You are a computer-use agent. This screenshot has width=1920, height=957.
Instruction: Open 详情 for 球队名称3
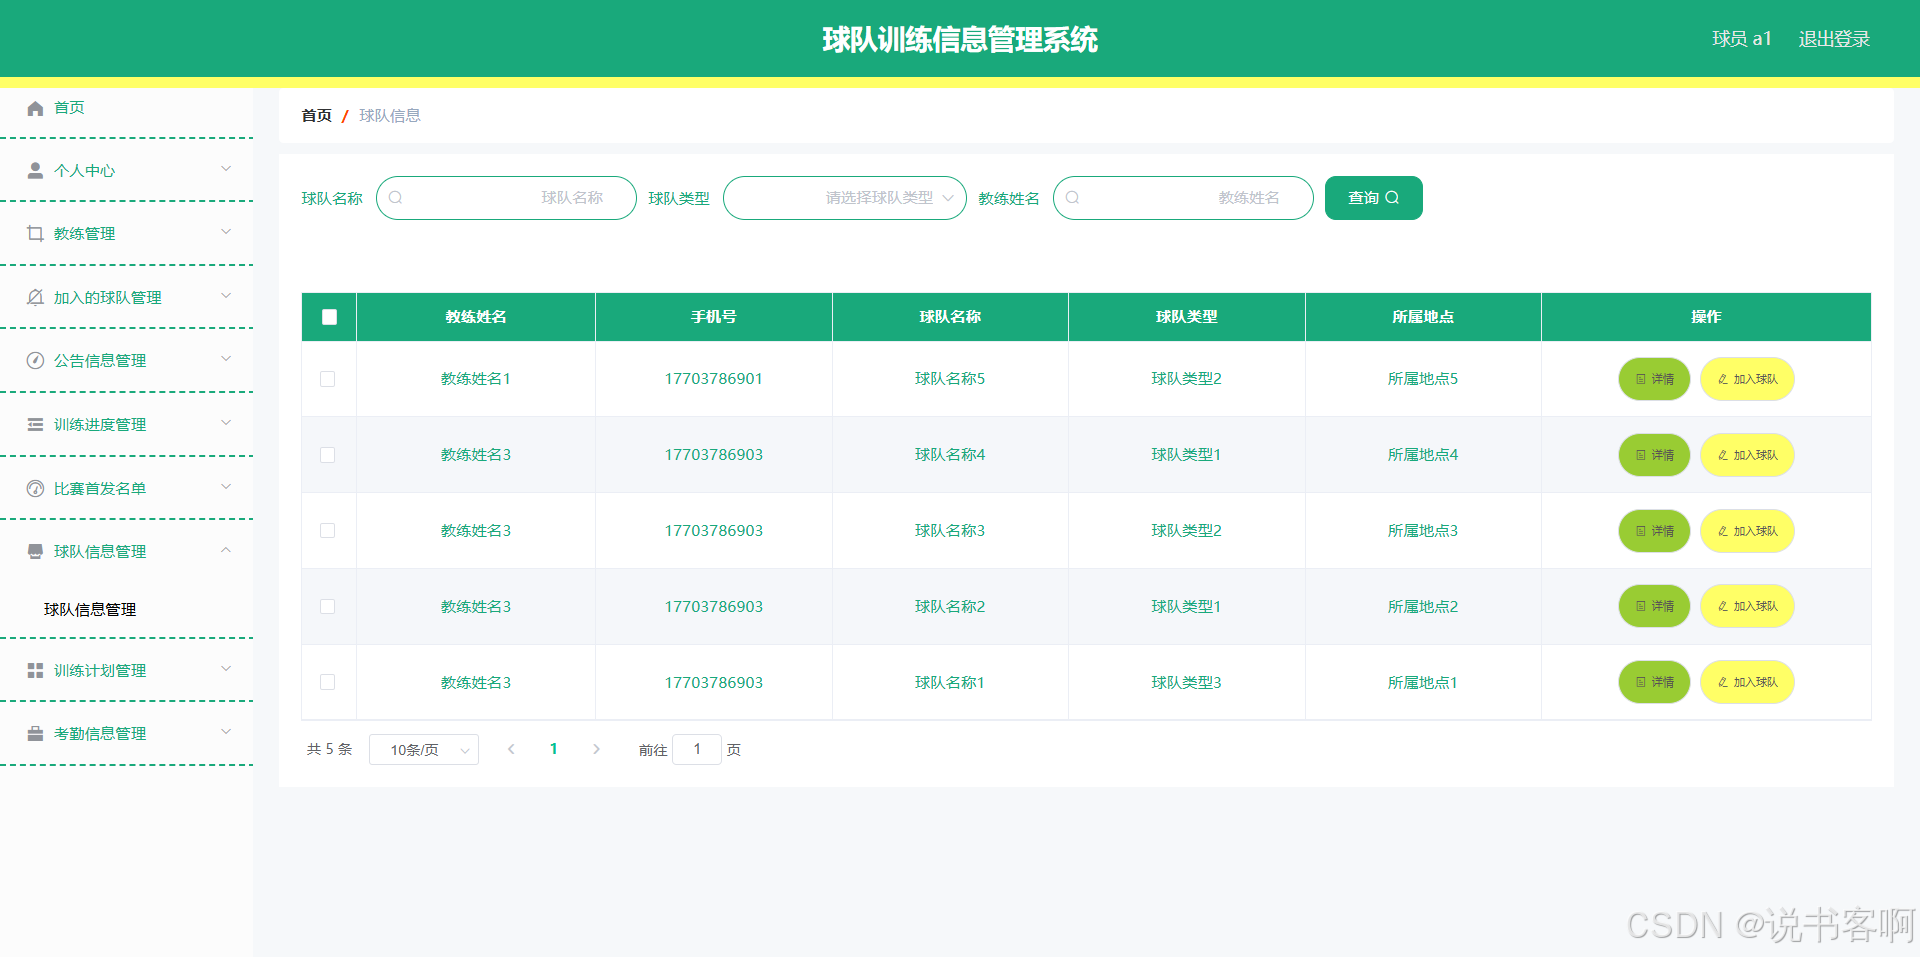click(x=1654, y=531)
